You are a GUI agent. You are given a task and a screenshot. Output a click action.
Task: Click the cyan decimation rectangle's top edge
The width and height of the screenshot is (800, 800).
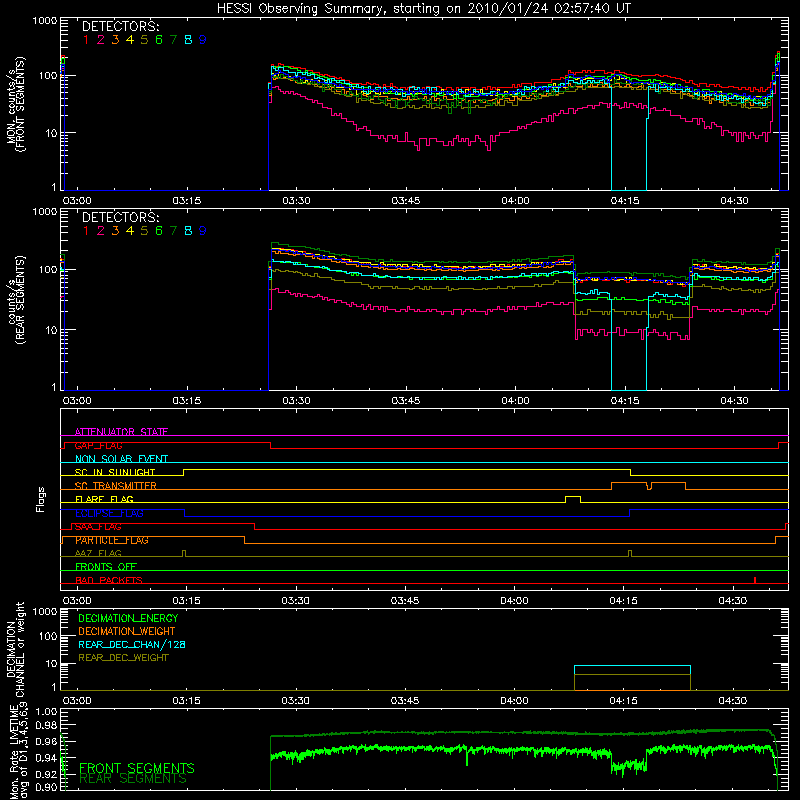click(632, 666)
